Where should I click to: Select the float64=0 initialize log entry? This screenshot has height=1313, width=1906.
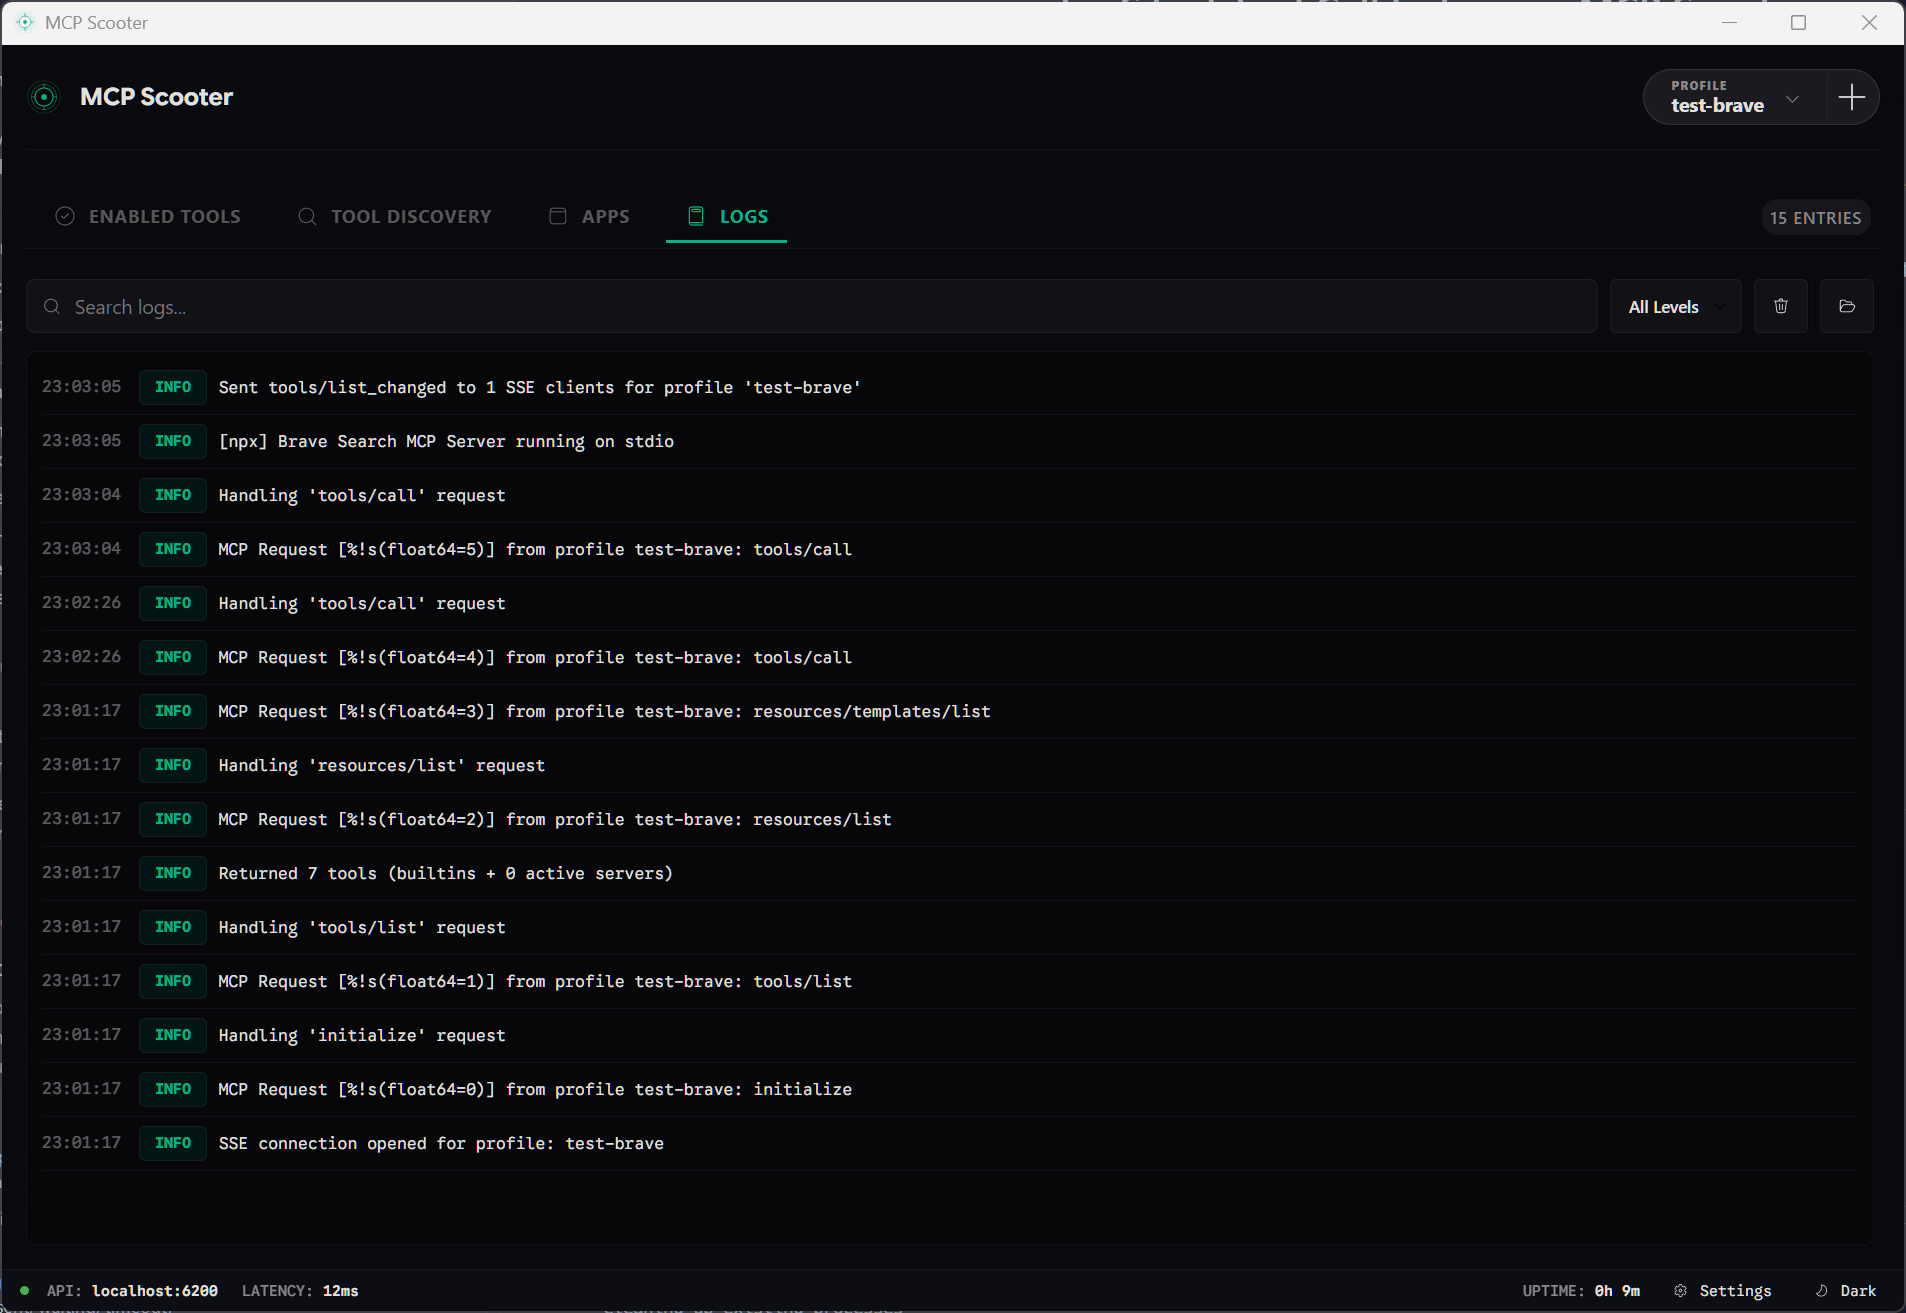(x=949, y=1089)
